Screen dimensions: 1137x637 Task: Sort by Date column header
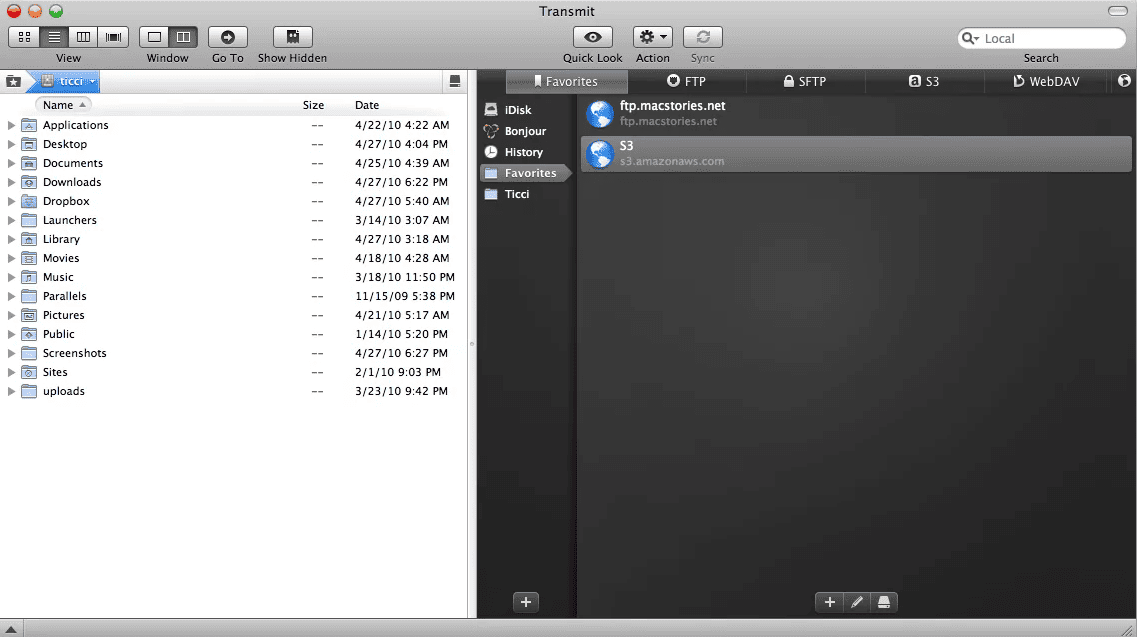367,105
